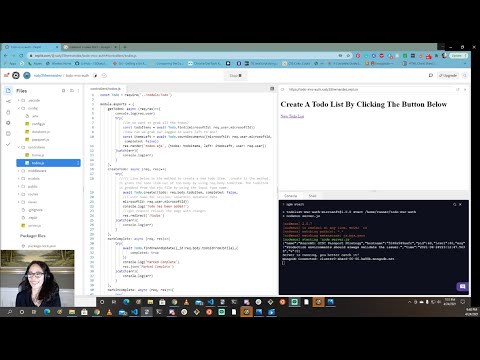
Task: Switch to the Shell tab
Action: coord(312,196)
